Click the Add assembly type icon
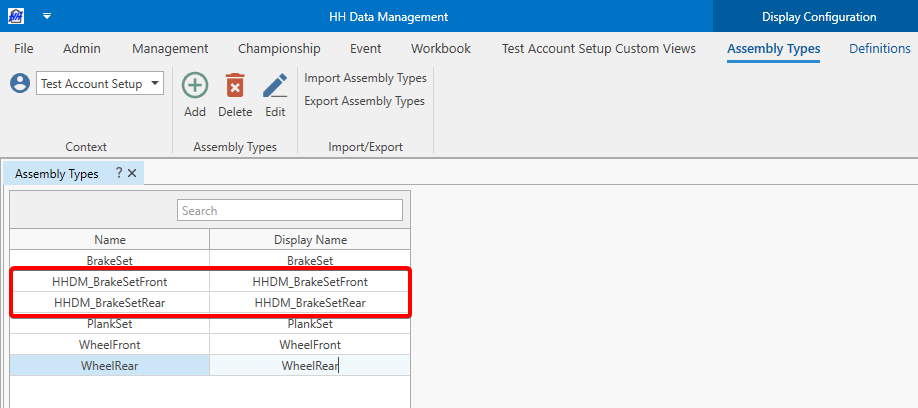The image size is (918, 408). pyautogui.click(x=195, y=86)
